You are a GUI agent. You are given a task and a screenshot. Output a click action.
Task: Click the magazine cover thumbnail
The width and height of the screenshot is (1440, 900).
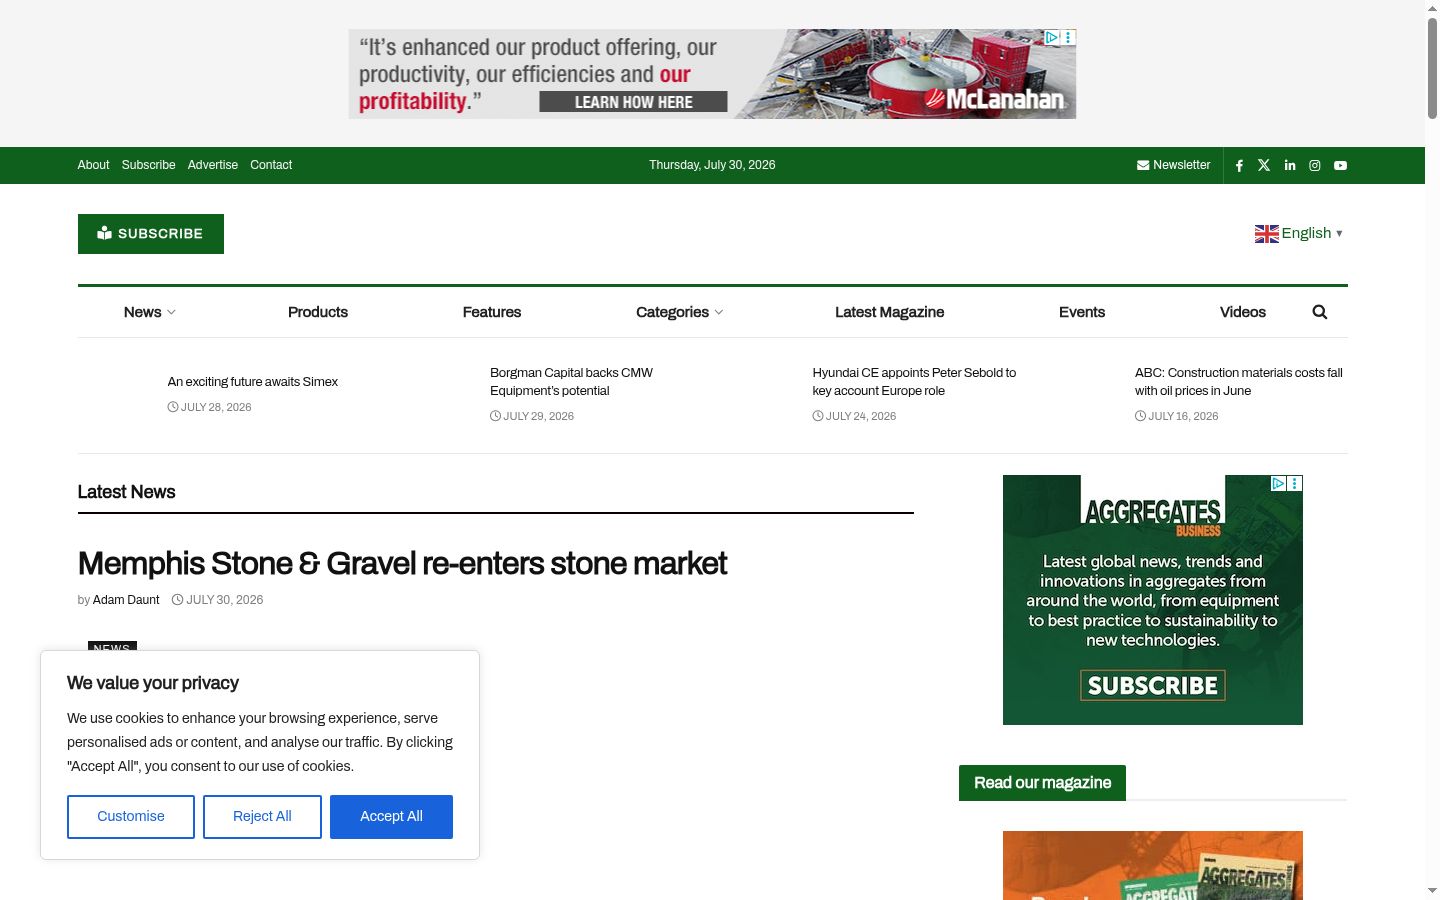tap(1152, 865)
